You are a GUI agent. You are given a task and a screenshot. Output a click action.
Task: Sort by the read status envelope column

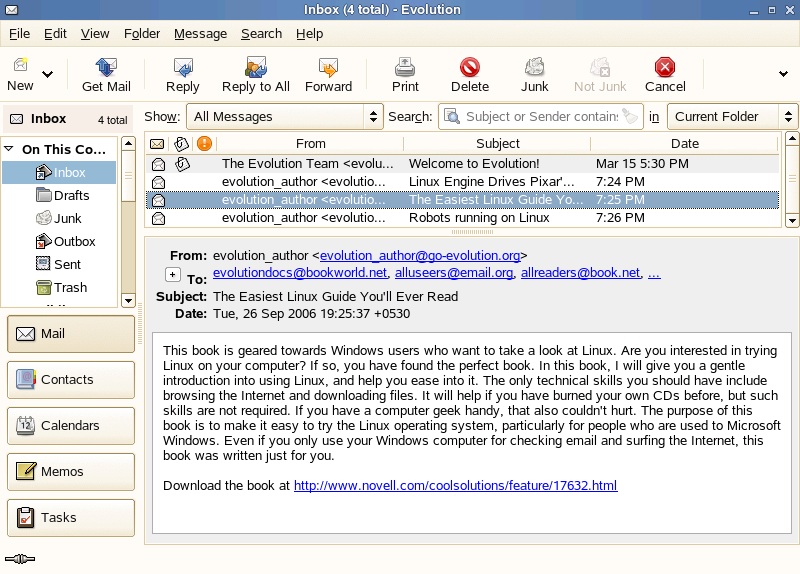coord(157,144)
